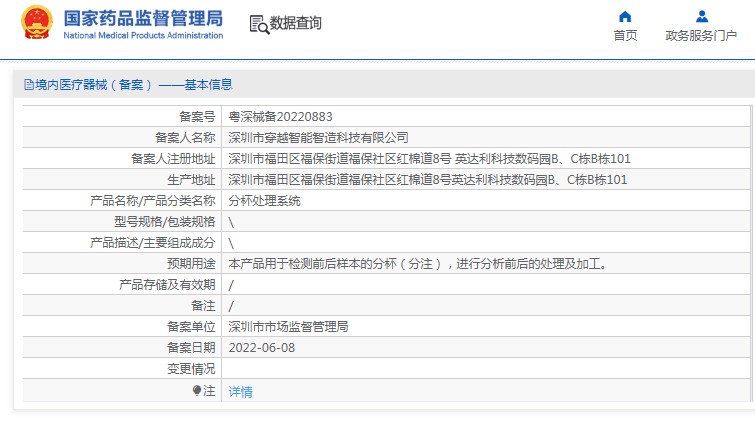
Task: Click the 备案单位 row label
Action: pos(191,327)
